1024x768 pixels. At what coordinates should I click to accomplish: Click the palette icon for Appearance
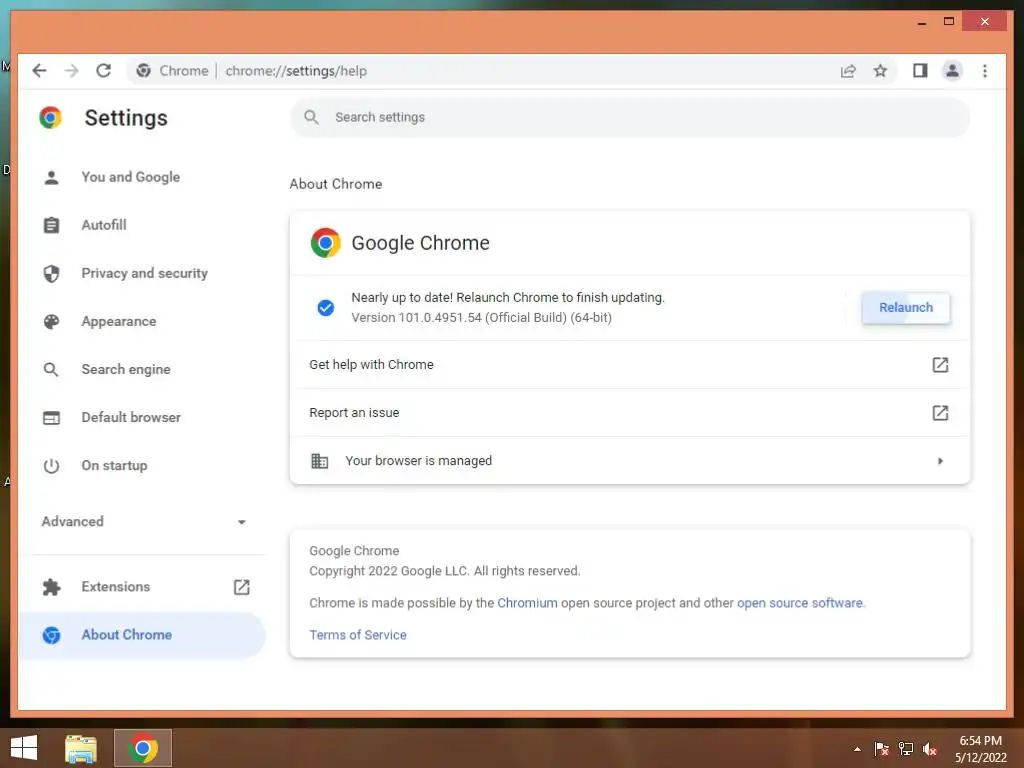click(x=51, y=321)
